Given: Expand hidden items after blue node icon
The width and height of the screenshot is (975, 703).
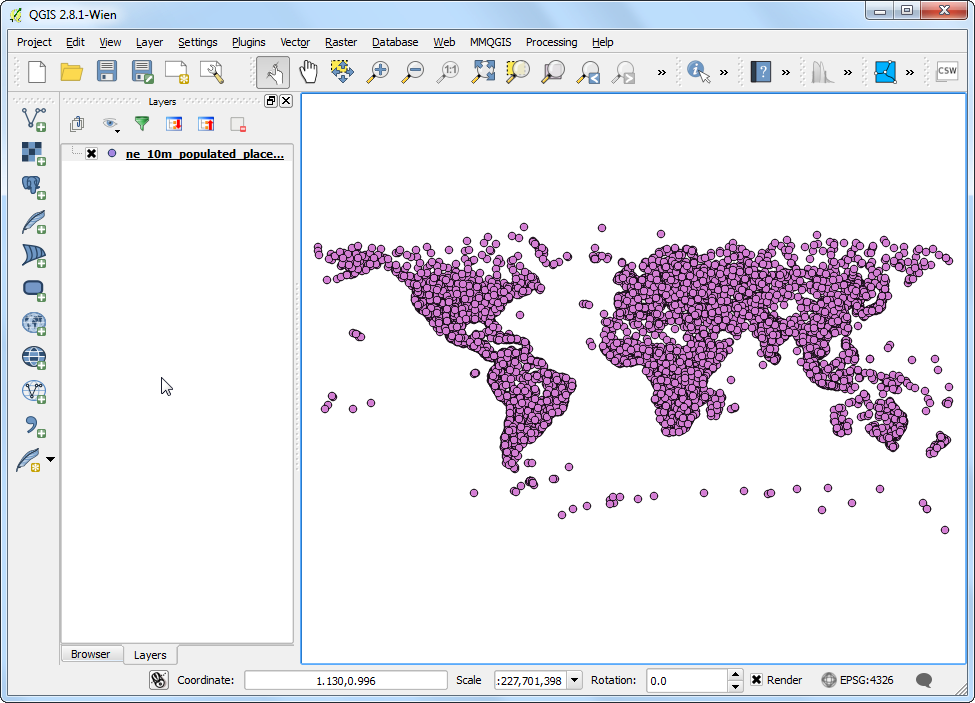Looking at the screenshot, I should (x=910, y=73).
